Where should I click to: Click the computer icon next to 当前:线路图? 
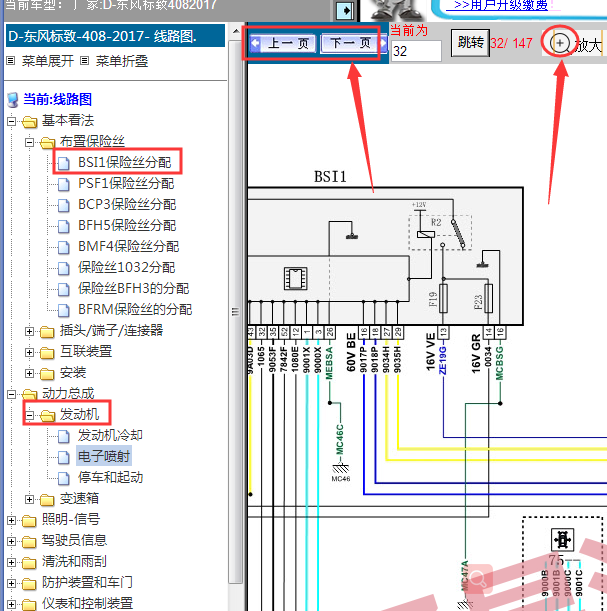coord(13,100)
